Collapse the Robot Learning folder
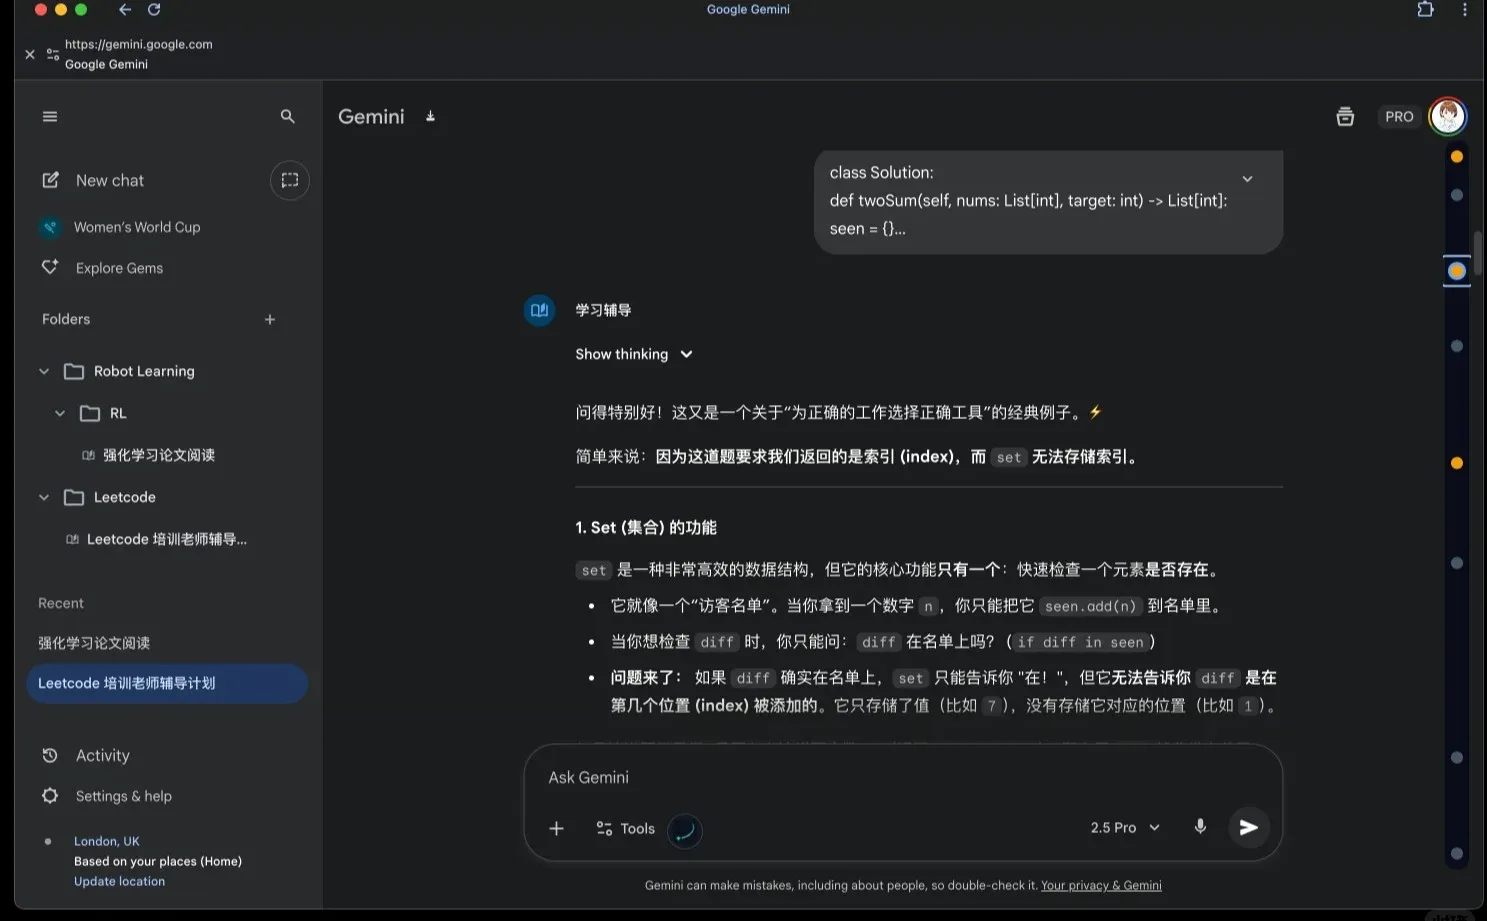1487x921 pixels. (44, 370)
